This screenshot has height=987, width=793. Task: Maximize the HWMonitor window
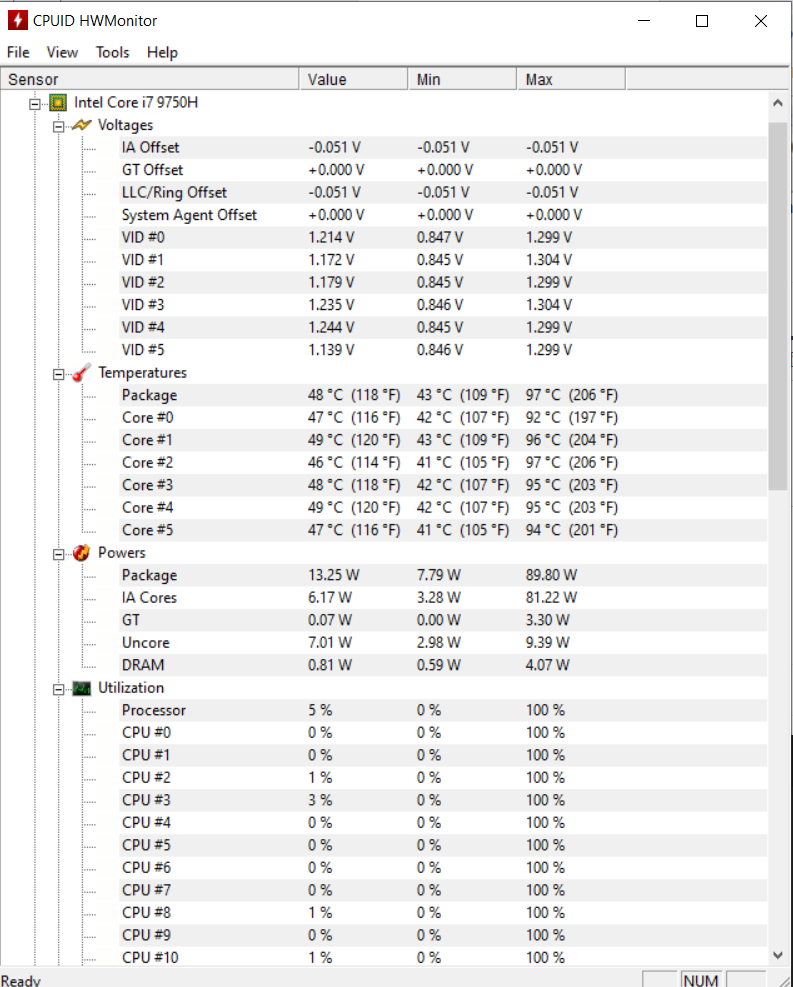coord(702,21)
